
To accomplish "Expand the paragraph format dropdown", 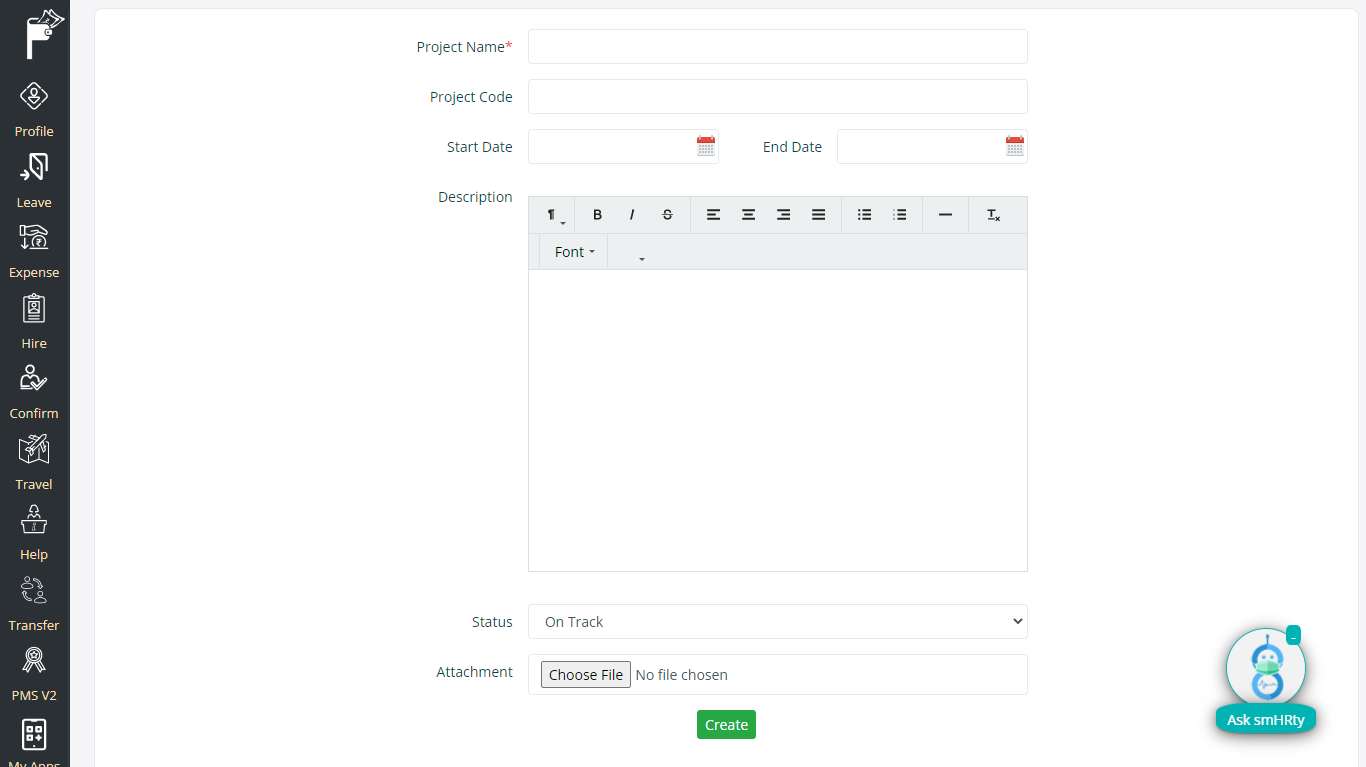I will click(x=554, y=215).
